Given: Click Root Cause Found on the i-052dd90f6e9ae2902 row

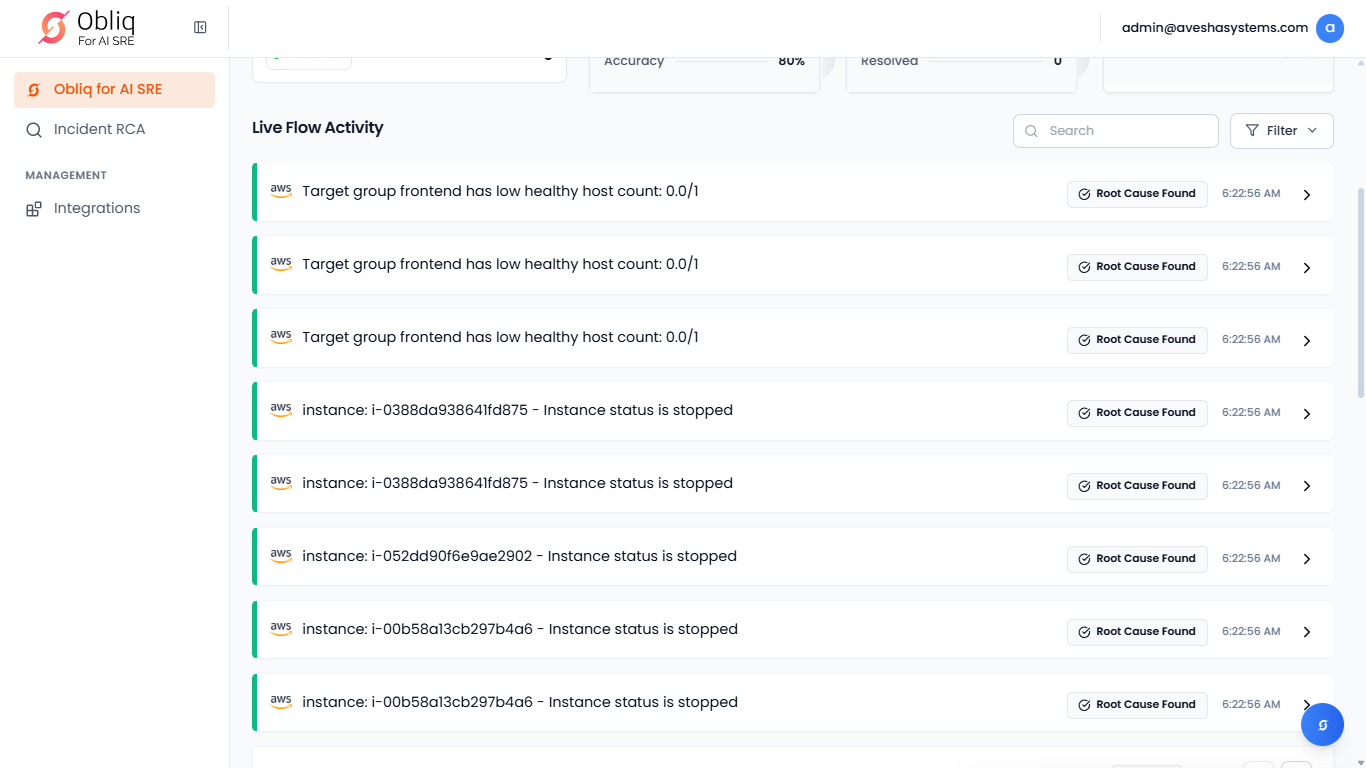Looking at the screenshot, I should [x=1137, y=559].
